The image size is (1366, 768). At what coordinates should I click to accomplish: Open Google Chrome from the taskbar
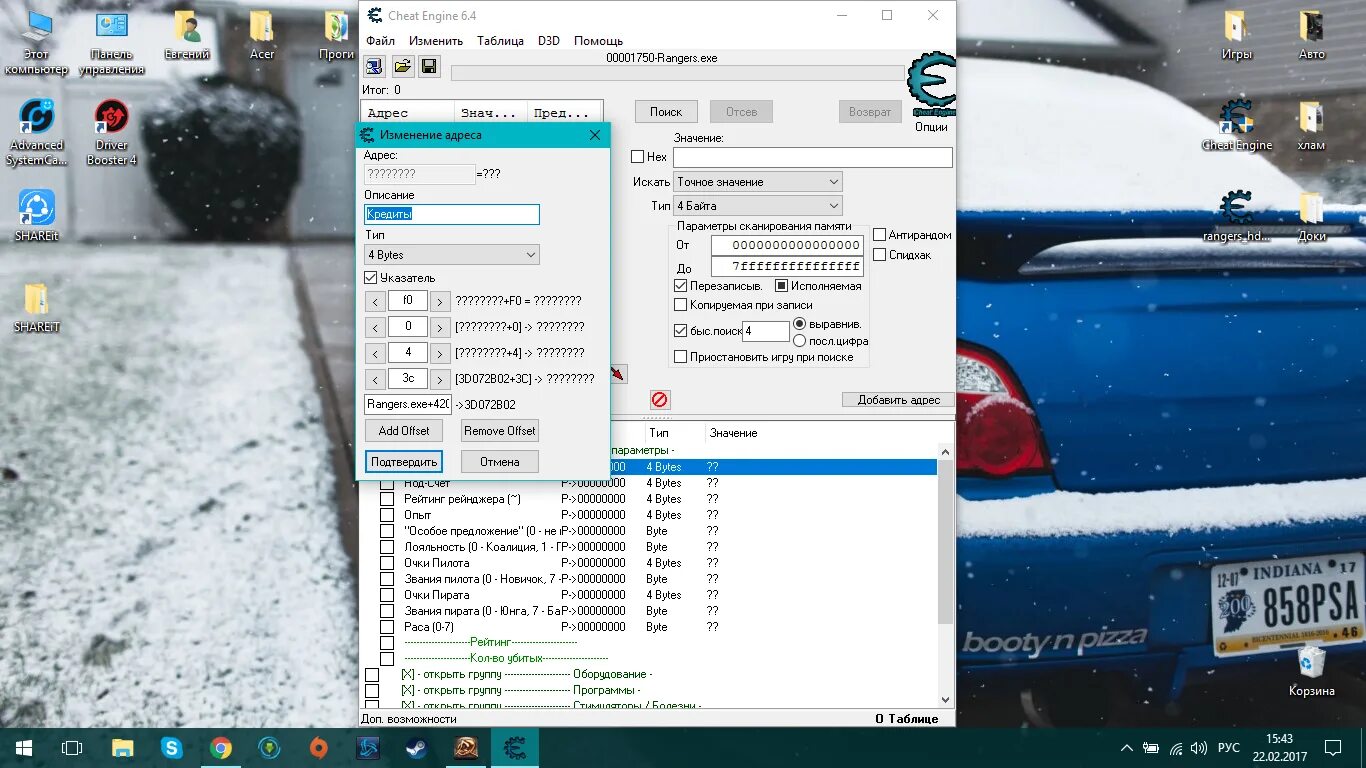coord(221,748)
